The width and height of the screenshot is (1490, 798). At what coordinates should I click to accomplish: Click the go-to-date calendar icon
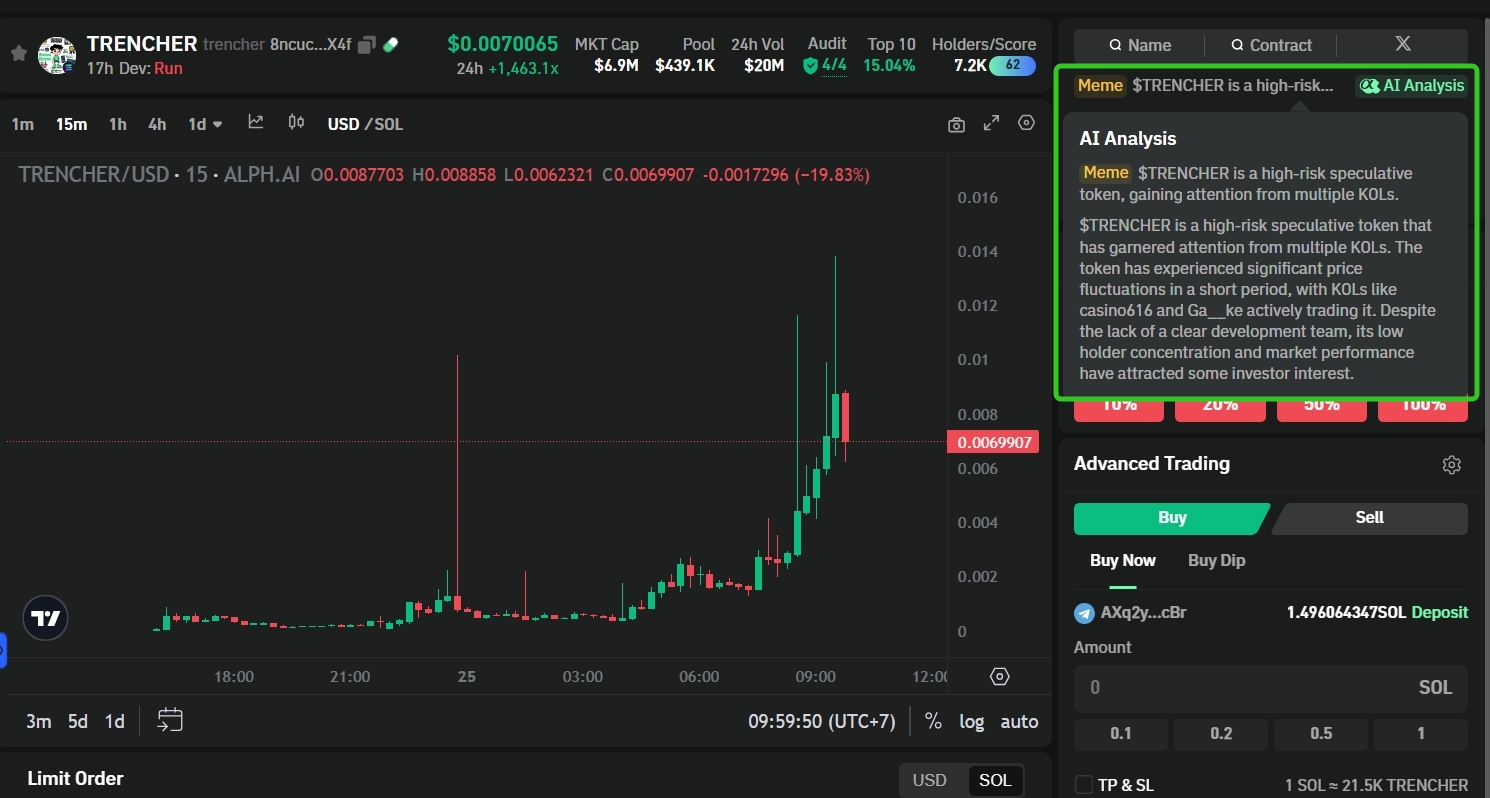[x=170, y=720]
